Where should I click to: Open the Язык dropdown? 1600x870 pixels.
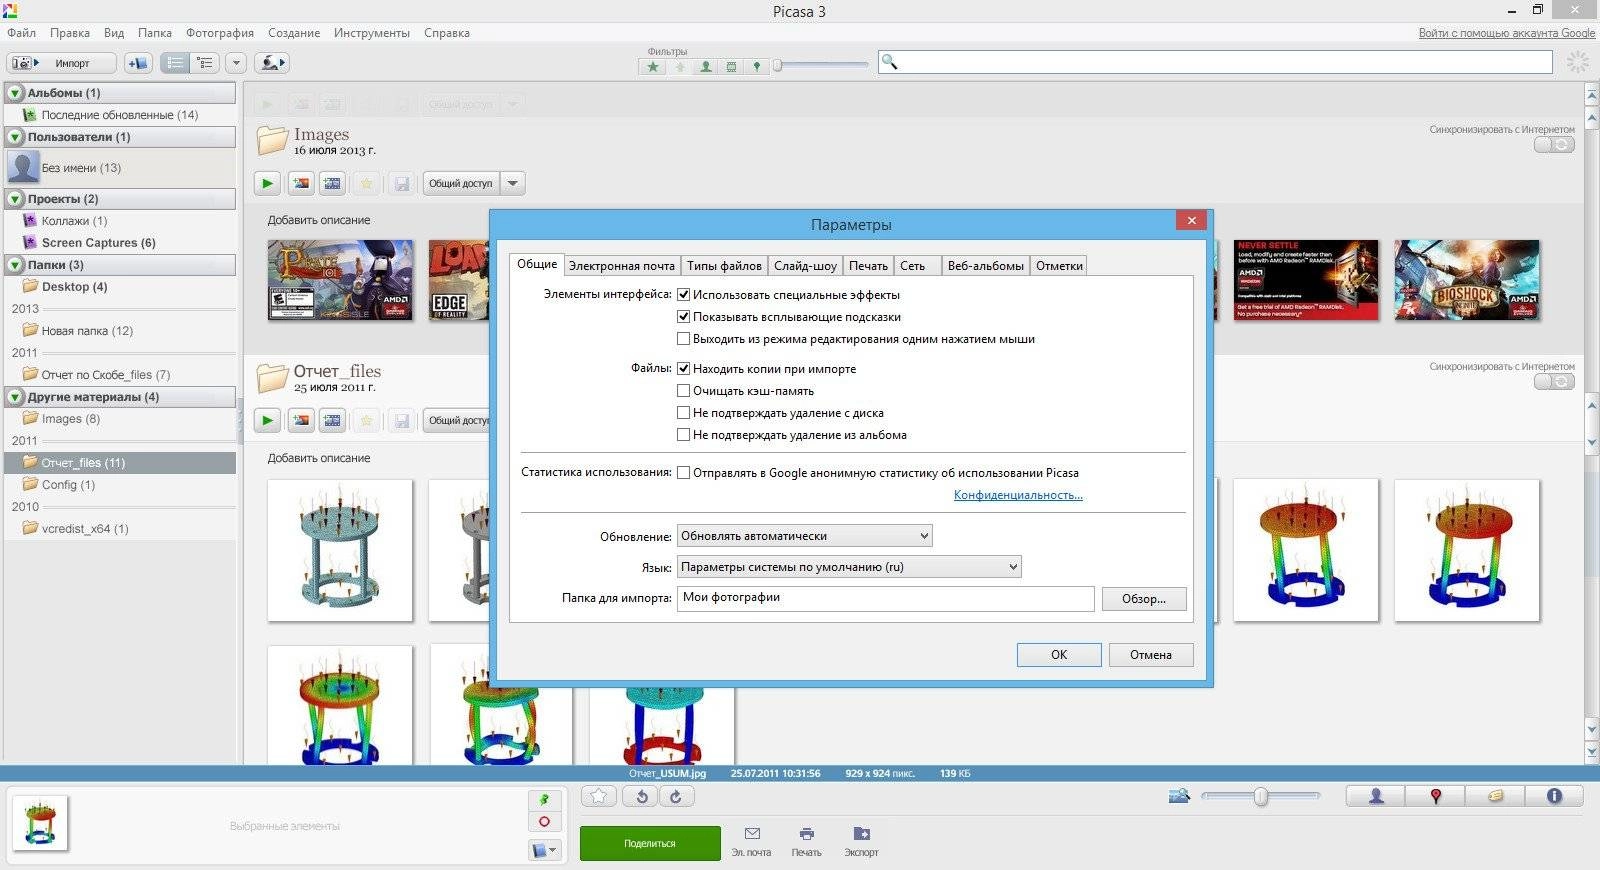(849, 567)
